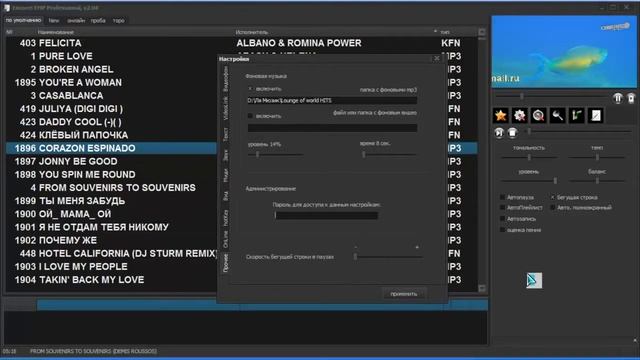Image resolution: width=640 pixels, height=360 pixels.
Task: Click the green music note icon
Action: (576, 116)
